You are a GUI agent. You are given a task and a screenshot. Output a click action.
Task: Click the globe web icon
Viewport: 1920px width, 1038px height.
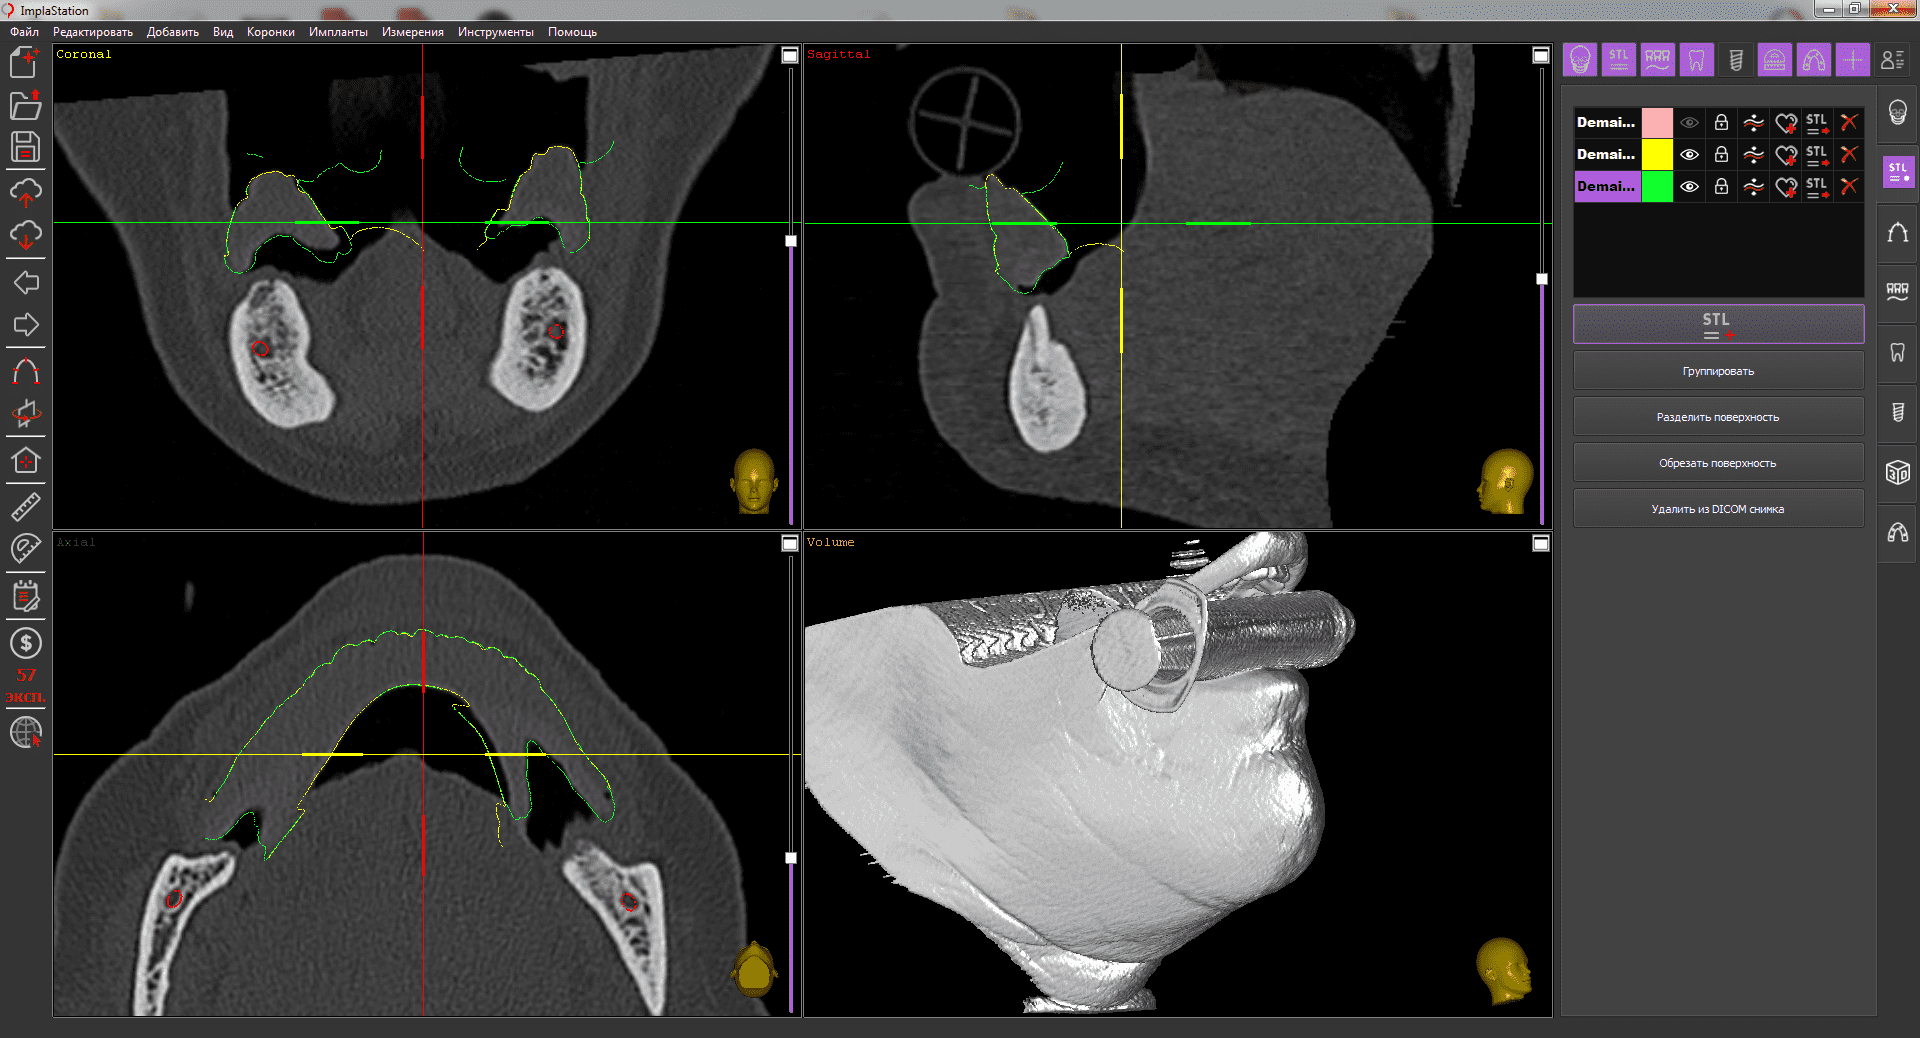[x=25, y=733]
